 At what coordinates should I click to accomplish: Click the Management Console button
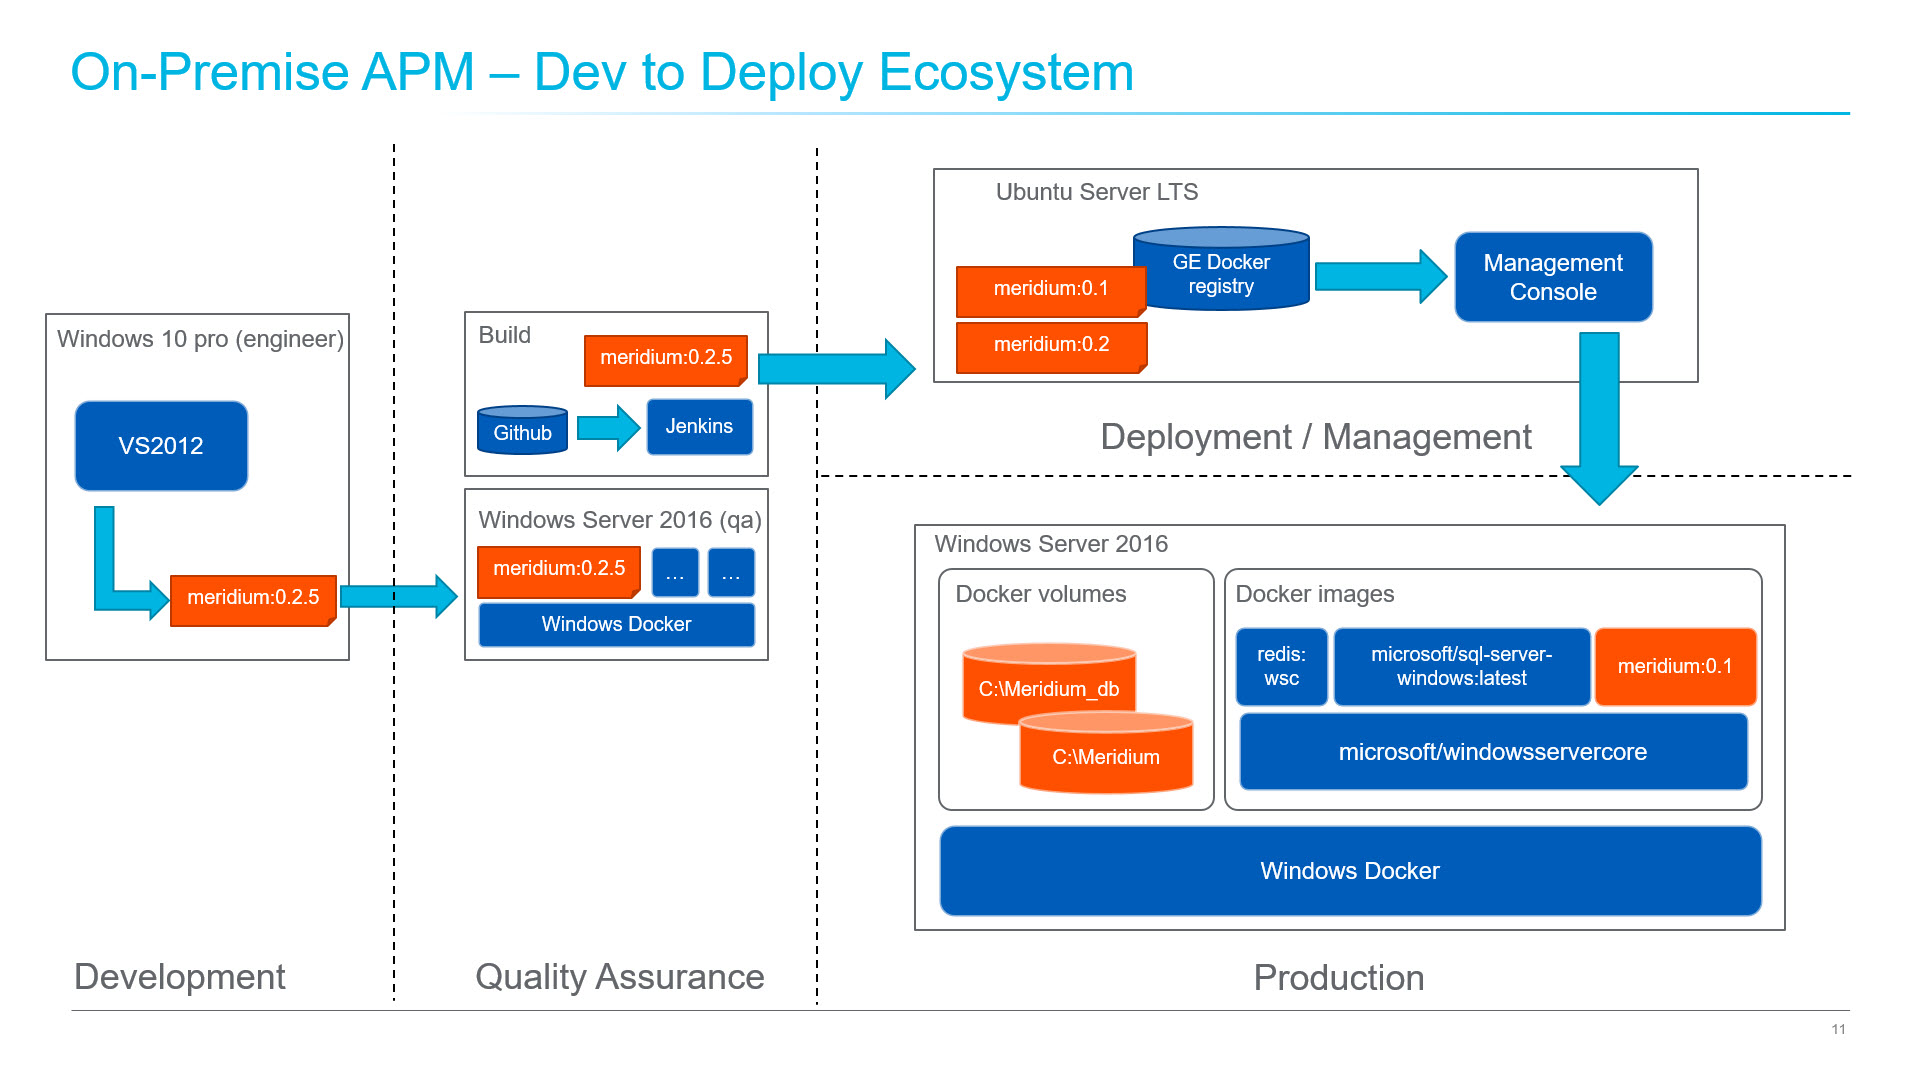point(1552,277)
